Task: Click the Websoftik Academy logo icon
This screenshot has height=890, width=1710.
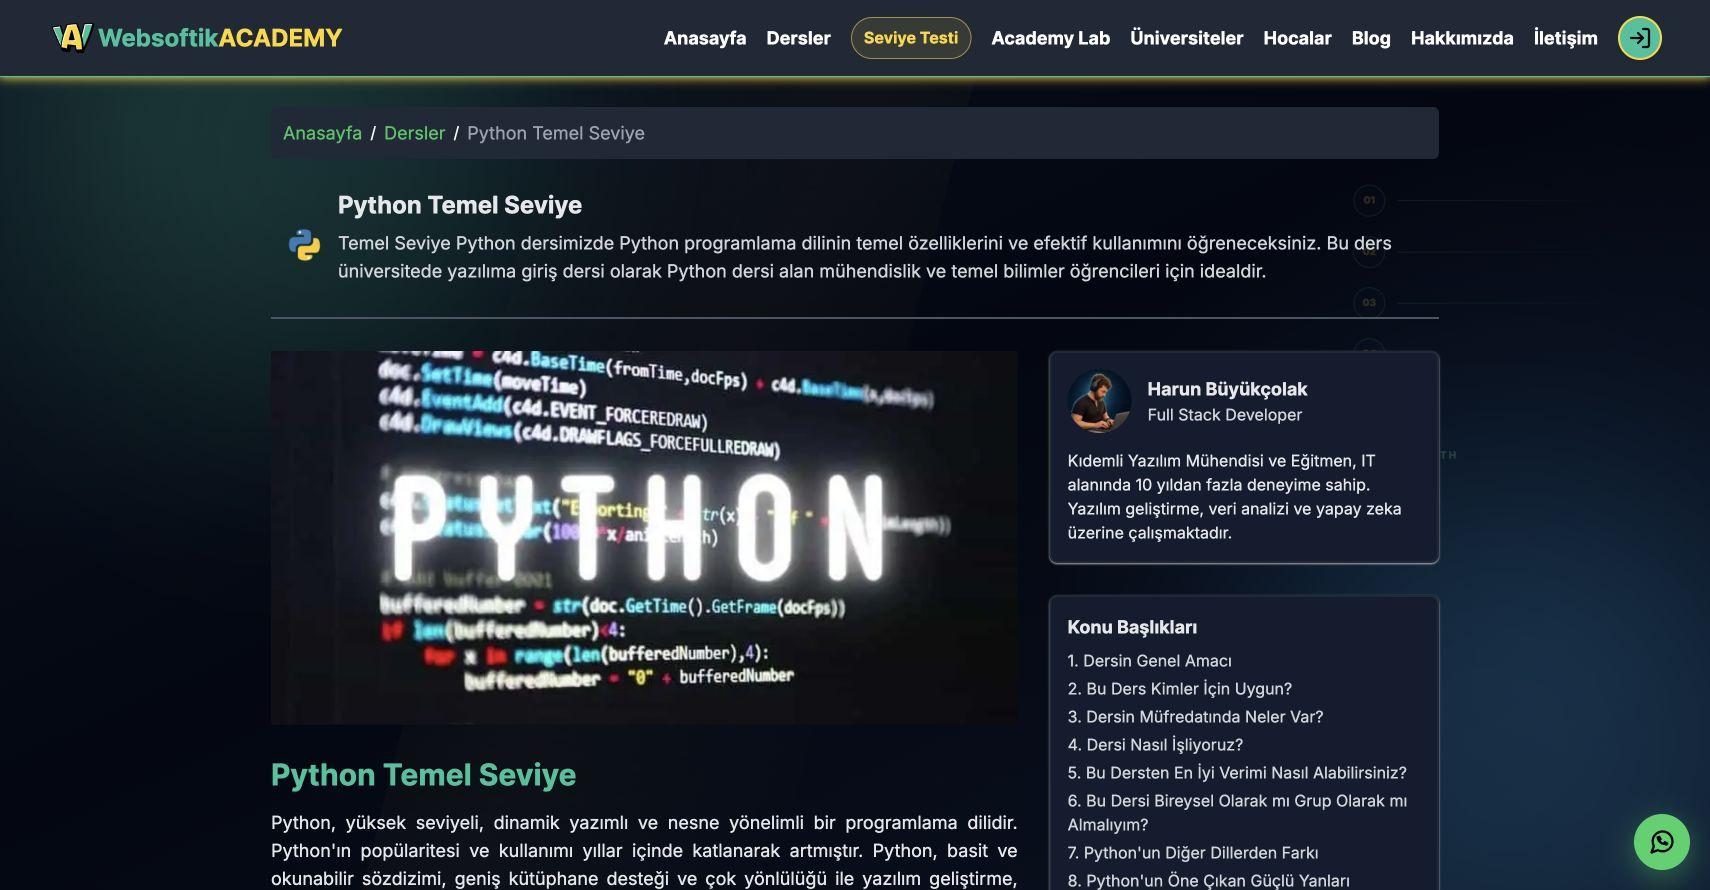Action: click(72, 38)
